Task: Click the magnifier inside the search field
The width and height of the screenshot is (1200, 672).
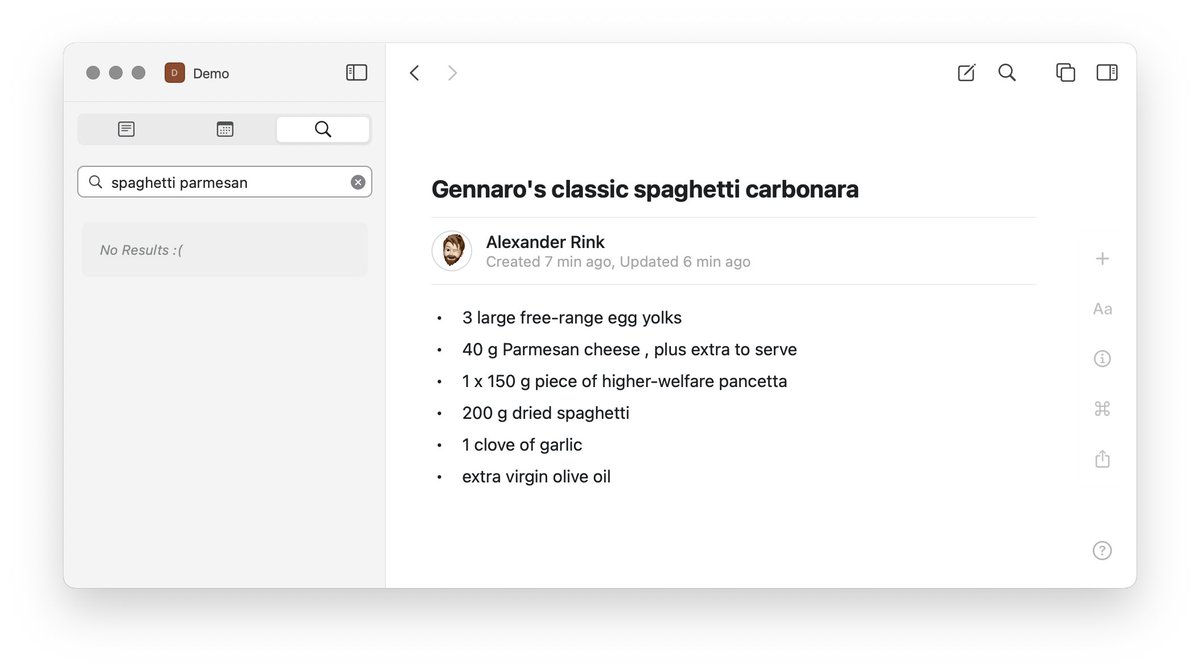Action: click(96, 182)
